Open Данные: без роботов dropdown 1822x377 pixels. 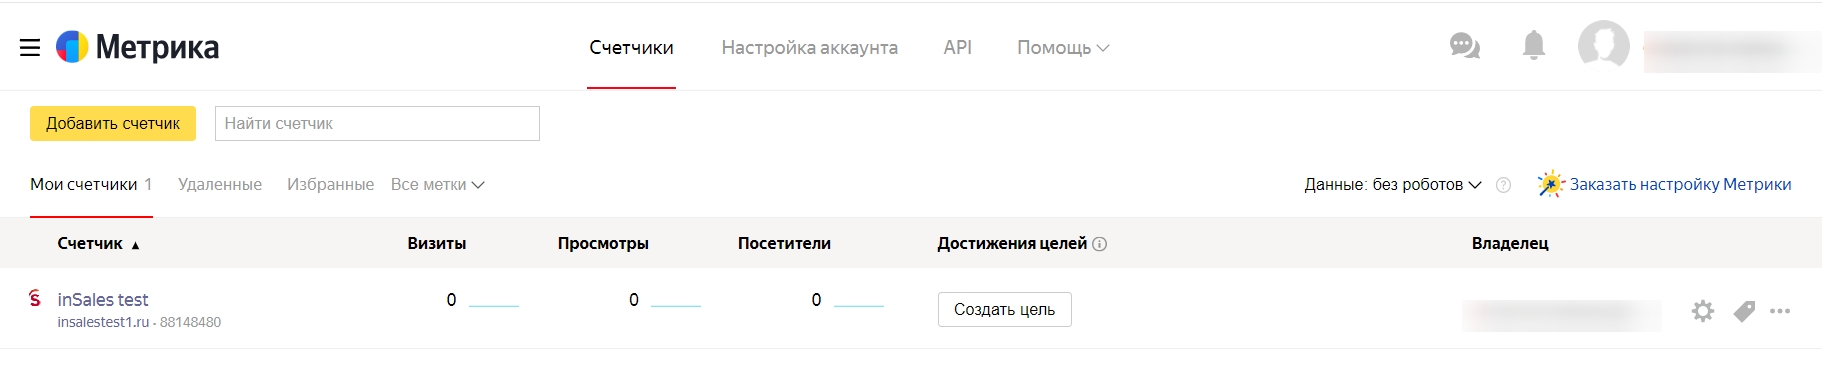pos(1392,184)
